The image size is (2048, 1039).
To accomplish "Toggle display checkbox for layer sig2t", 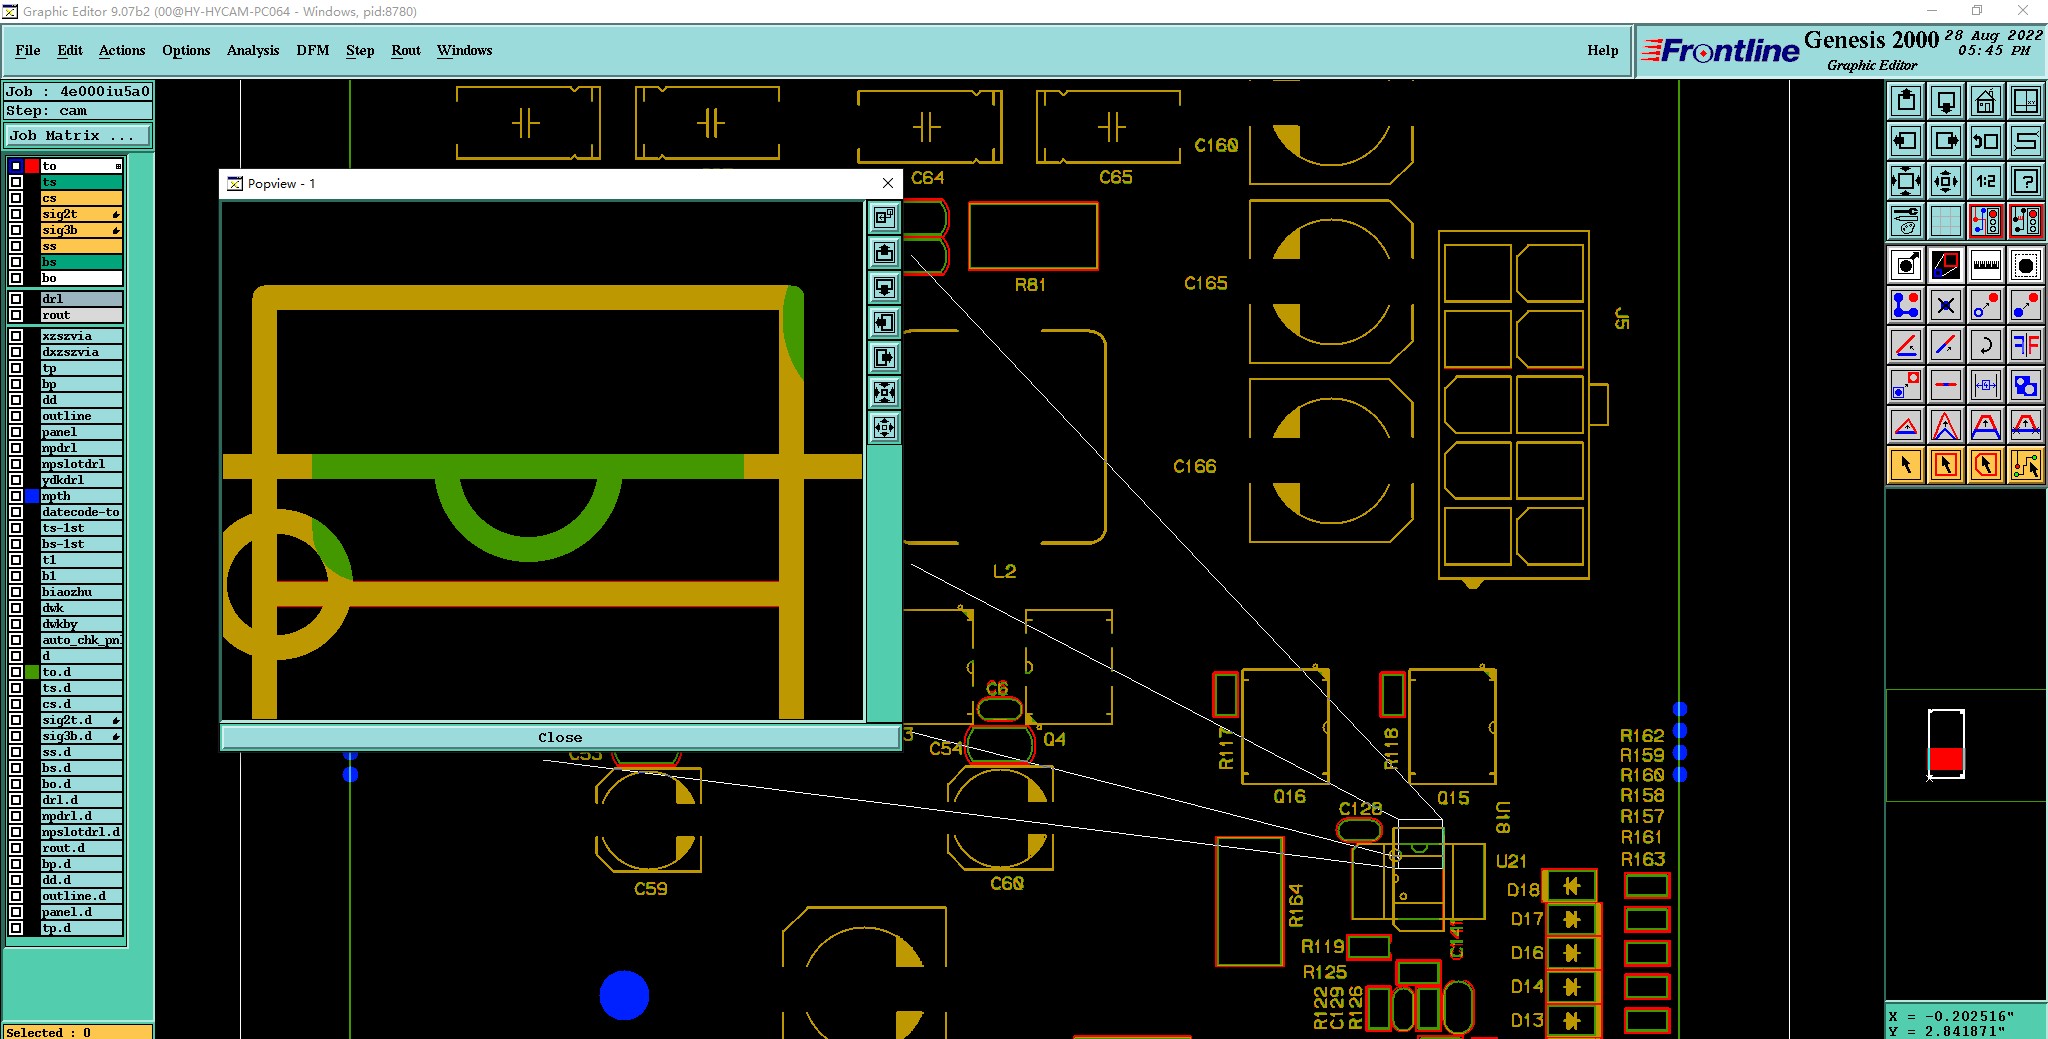I will 16,214.
